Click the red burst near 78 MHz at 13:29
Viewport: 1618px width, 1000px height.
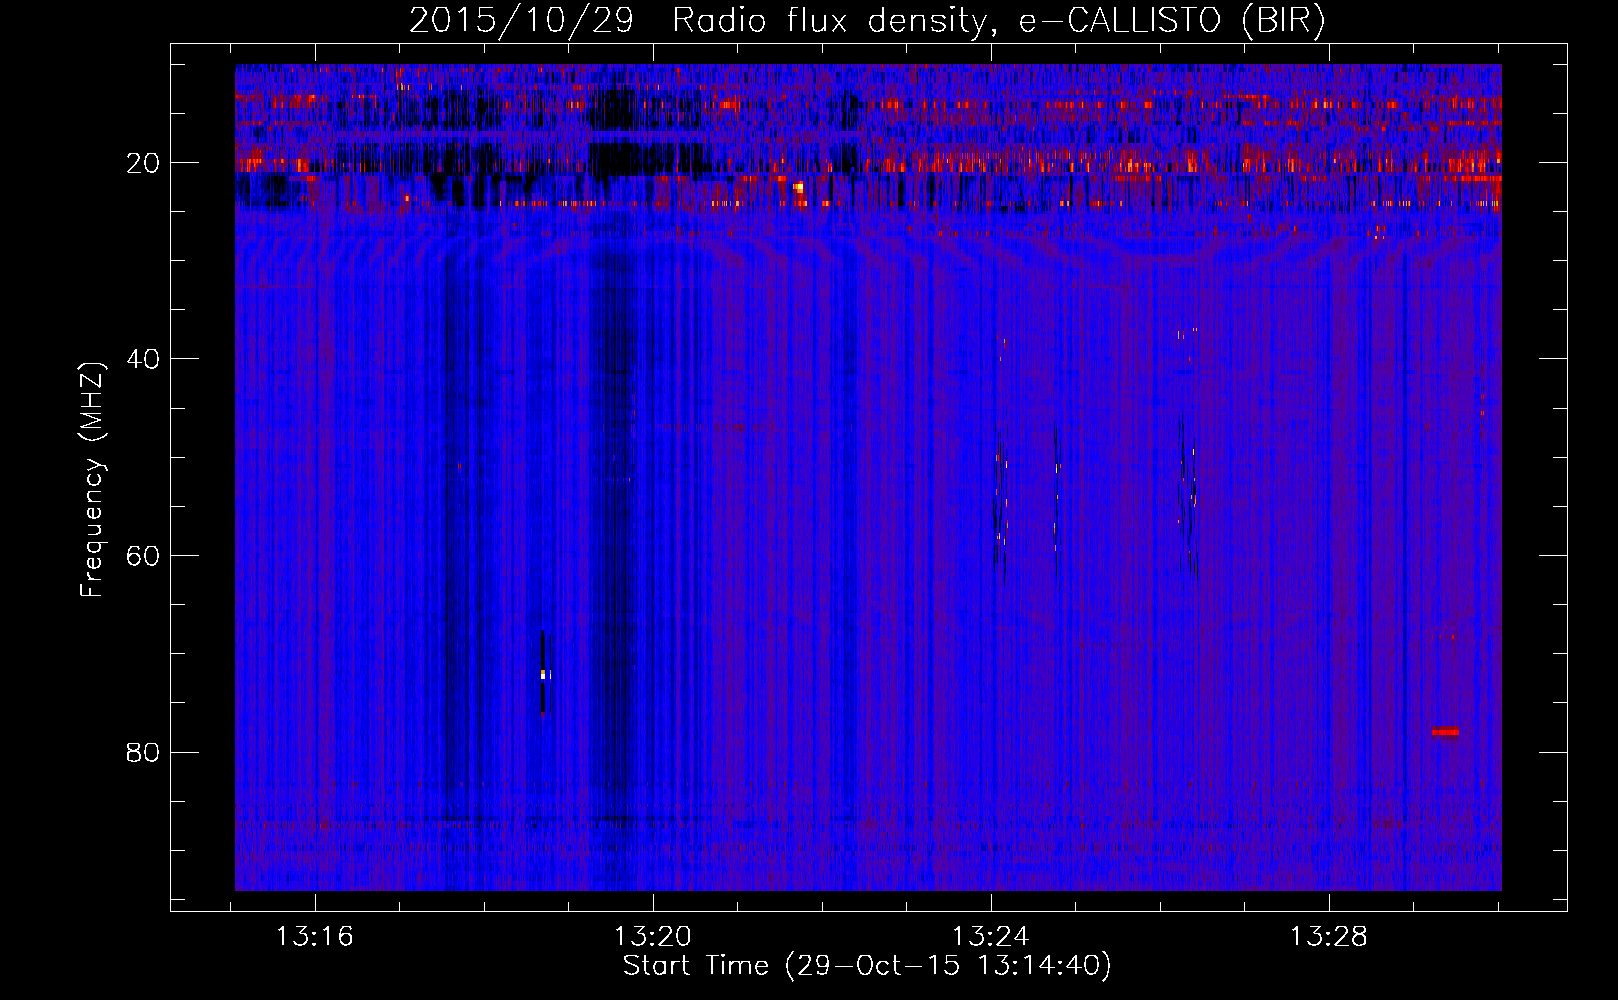[1445, 731]
